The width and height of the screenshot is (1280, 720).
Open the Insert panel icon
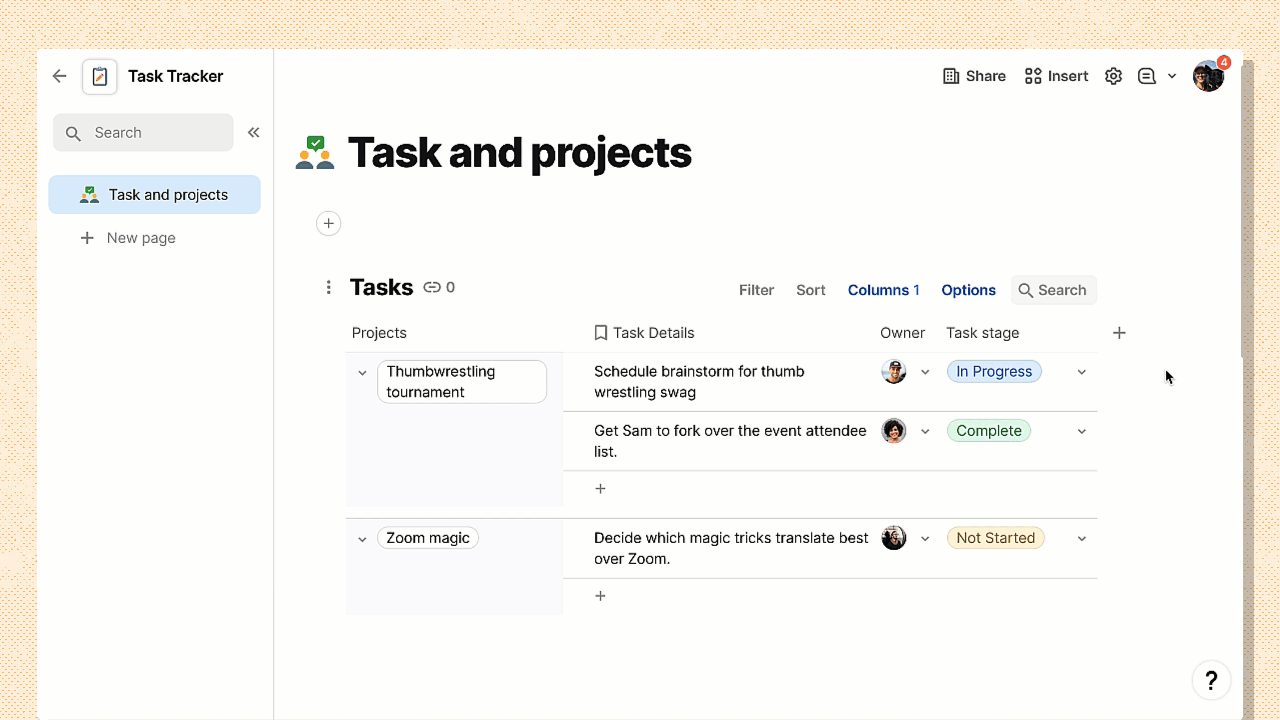tap(1031, 75)
